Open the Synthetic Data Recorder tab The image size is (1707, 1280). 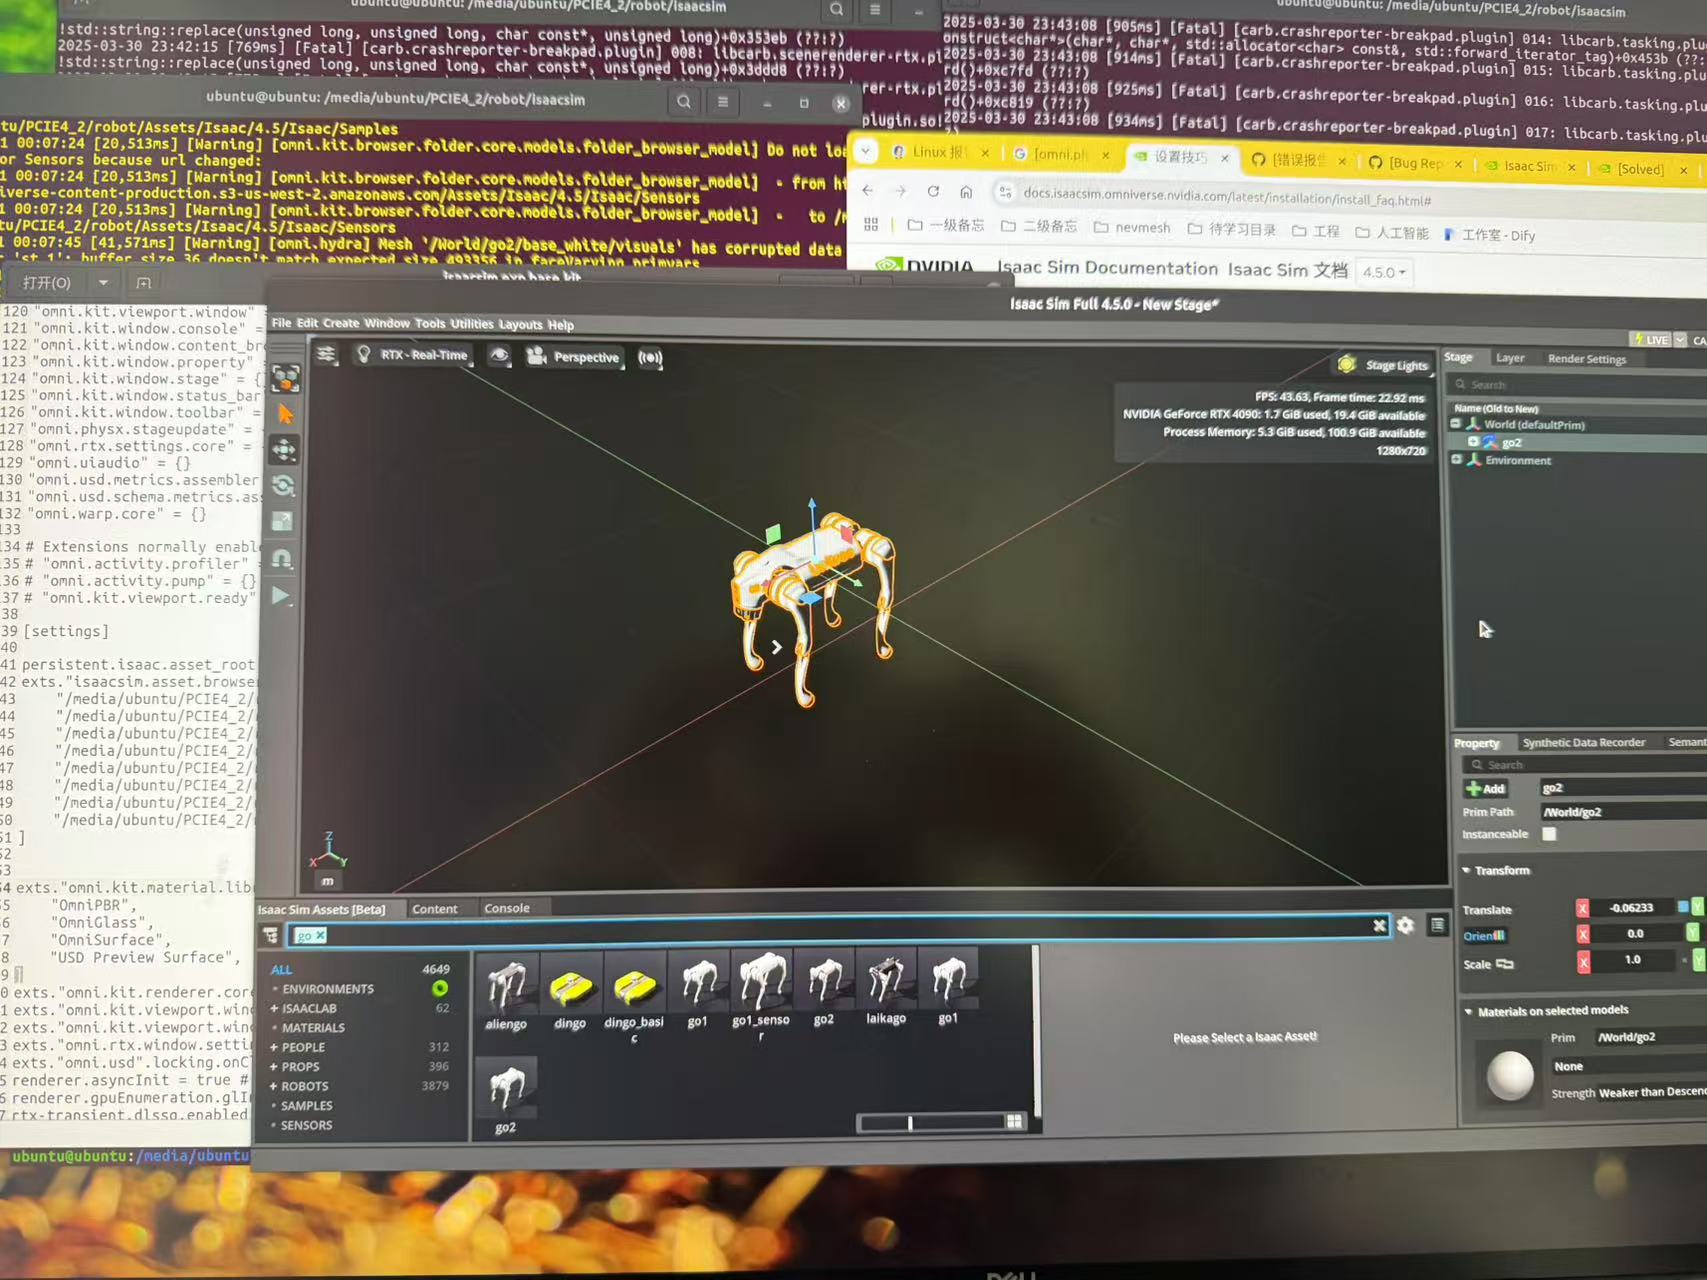pos(1583,742)
